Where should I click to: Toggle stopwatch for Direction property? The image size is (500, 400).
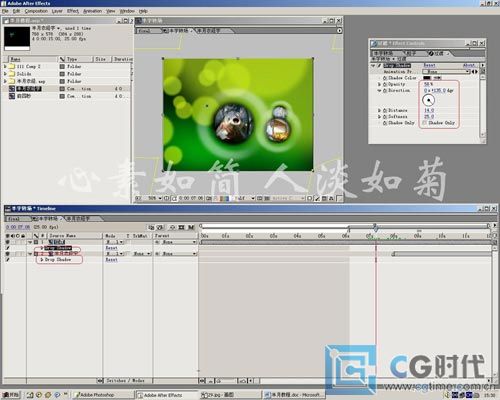click(x=385, y=91)
